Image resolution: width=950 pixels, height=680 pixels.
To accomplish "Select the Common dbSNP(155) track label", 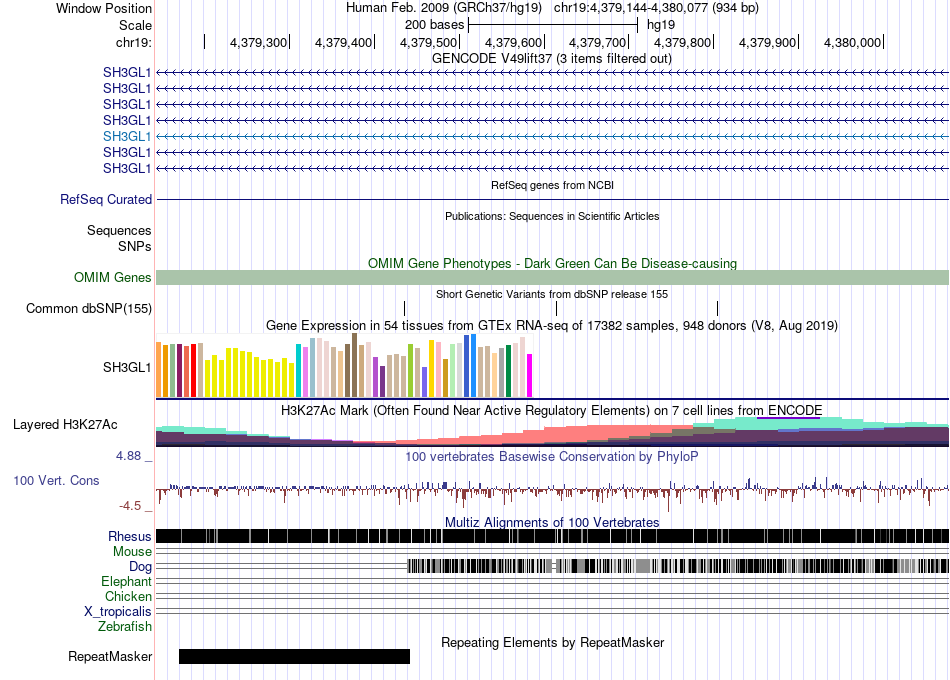I will 89,308.
